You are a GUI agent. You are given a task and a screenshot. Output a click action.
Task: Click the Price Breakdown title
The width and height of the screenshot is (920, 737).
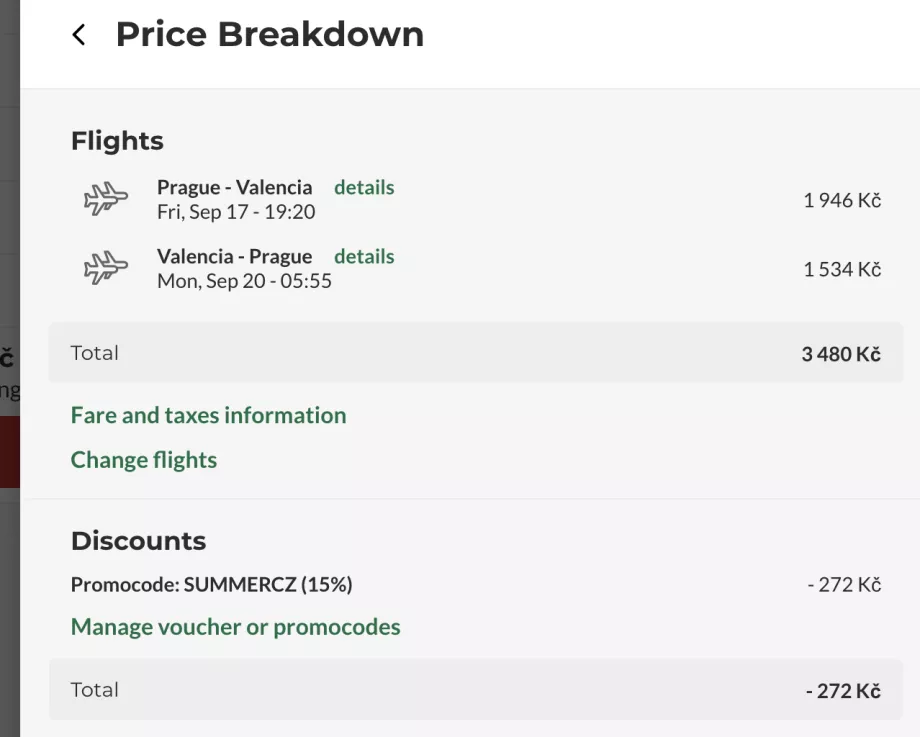coord(270,34)
